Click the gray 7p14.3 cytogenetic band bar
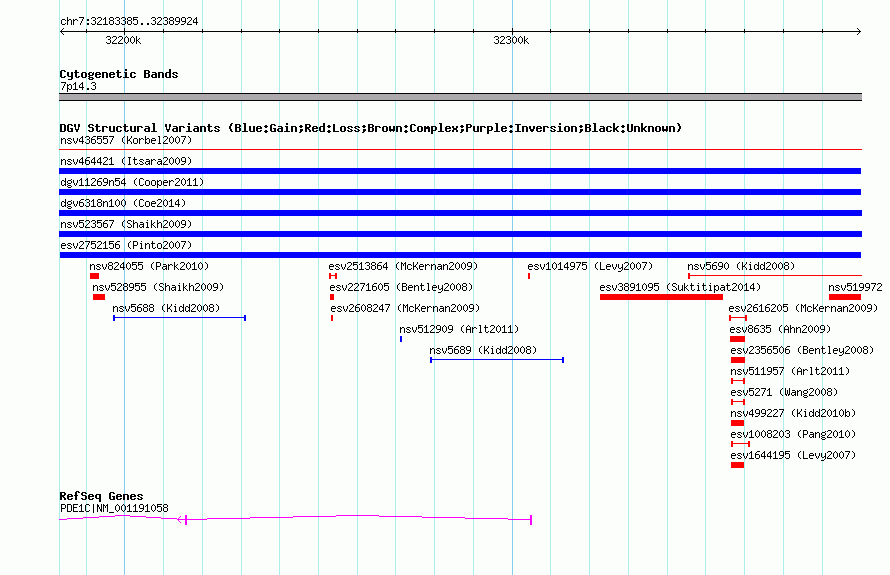The image size is (890, 575). click(460, 97)
